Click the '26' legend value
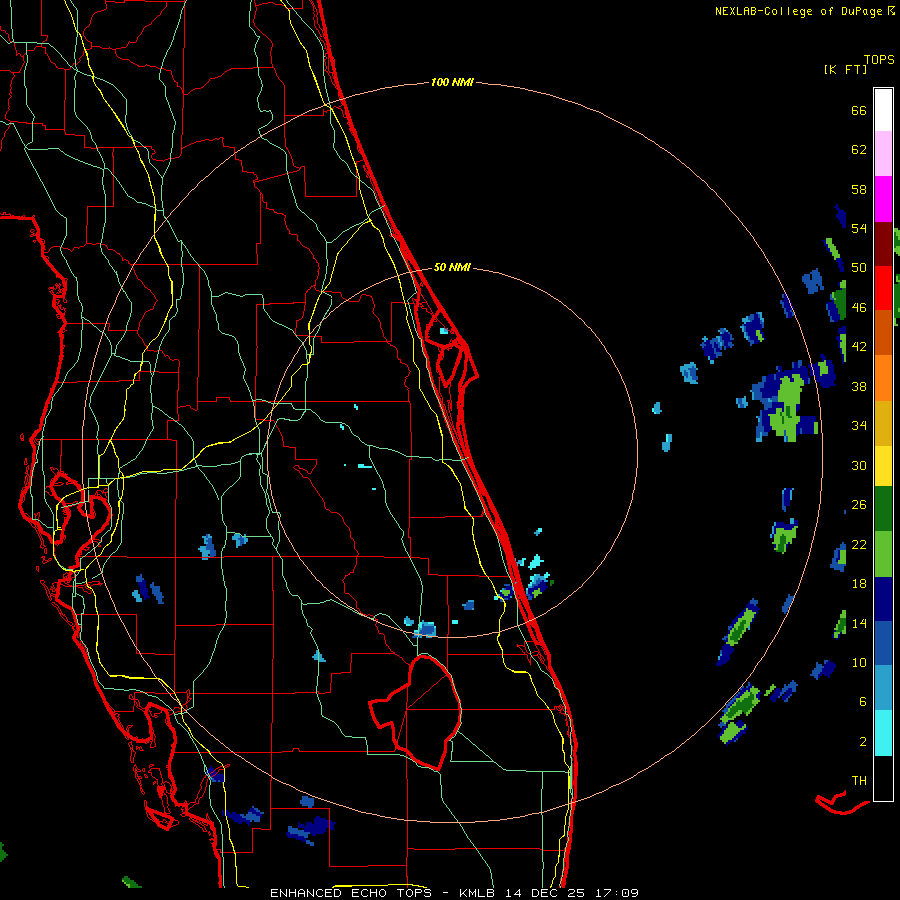The image size is (900, 900). click(859, 505)
